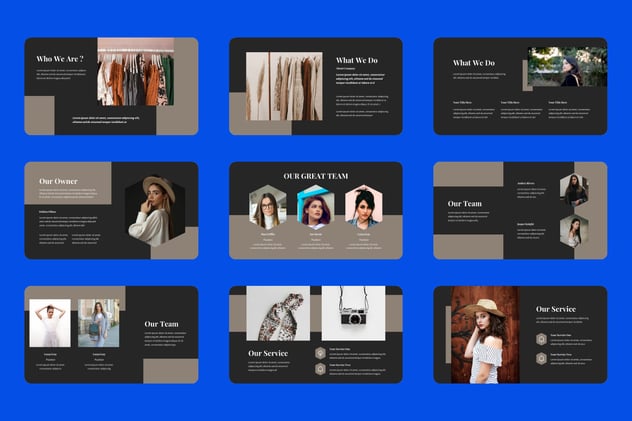Click the patterned scarf photo
This screenshot has width=632, height=421.
(278, 313)
